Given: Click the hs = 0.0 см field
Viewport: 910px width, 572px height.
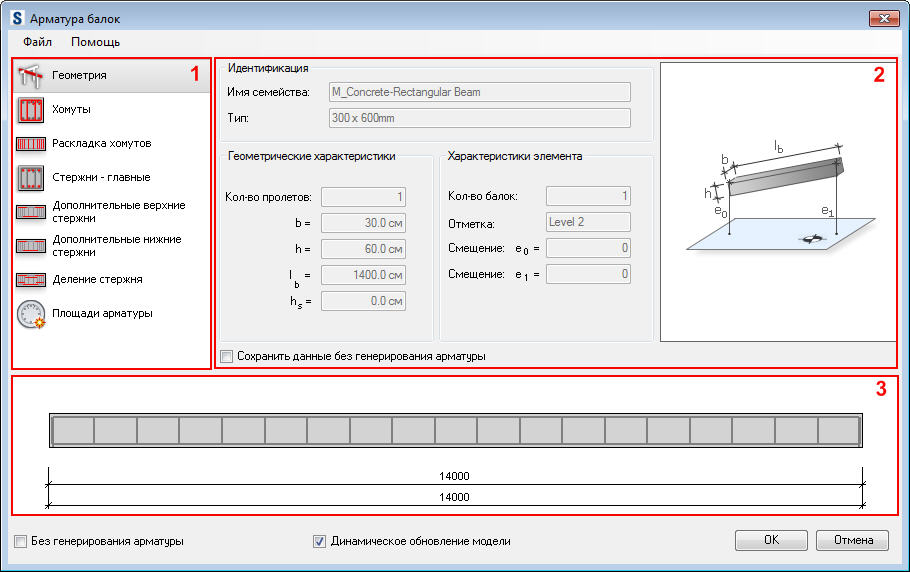Looking at the screenshot, I should pos(363,301).
